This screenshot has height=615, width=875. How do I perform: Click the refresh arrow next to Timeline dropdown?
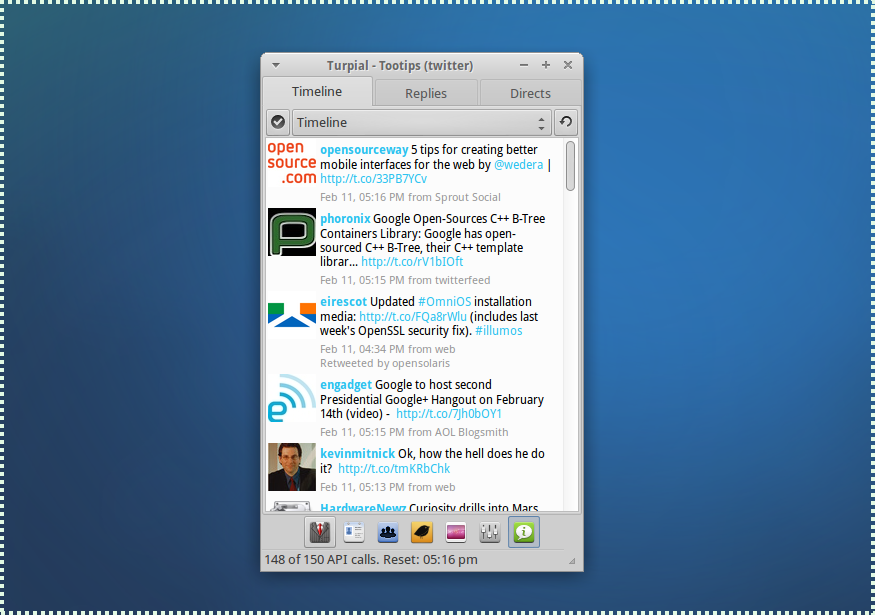pyautogui.click(x=566, y=122)
